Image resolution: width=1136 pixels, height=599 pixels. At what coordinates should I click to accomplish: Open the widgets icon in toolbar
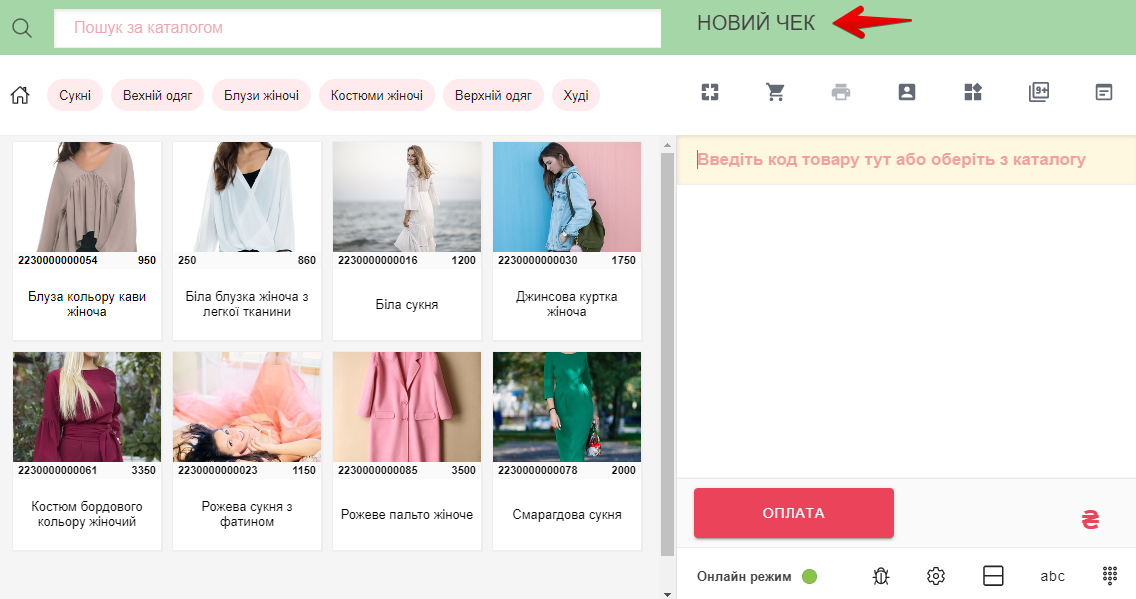point(973,92)
